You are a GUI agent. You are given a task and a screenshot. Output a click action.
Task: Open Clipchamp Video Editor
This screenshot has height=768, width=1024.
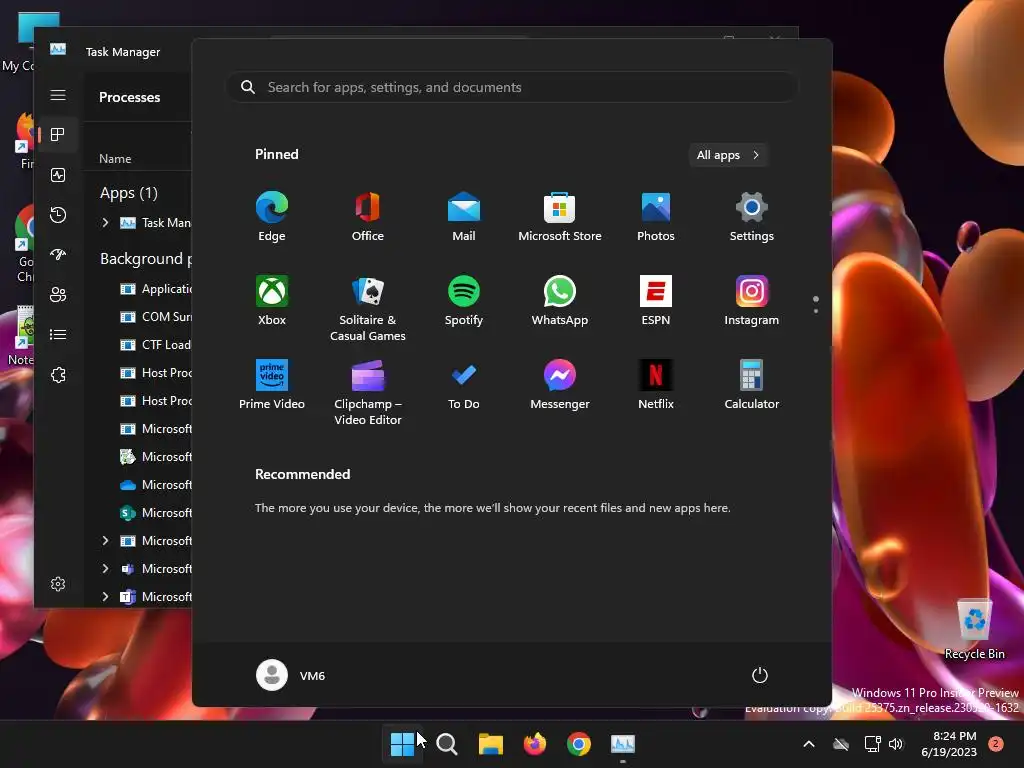pos(368,392)
